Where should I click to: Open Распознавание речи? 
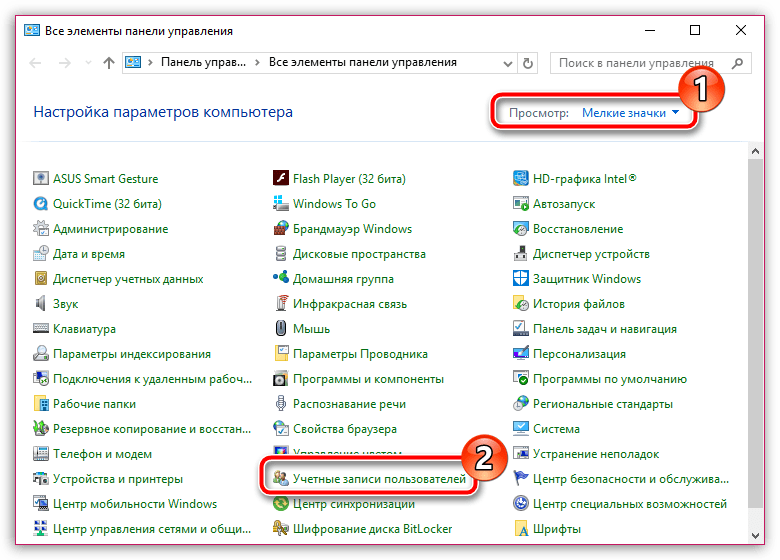point(339,404)
